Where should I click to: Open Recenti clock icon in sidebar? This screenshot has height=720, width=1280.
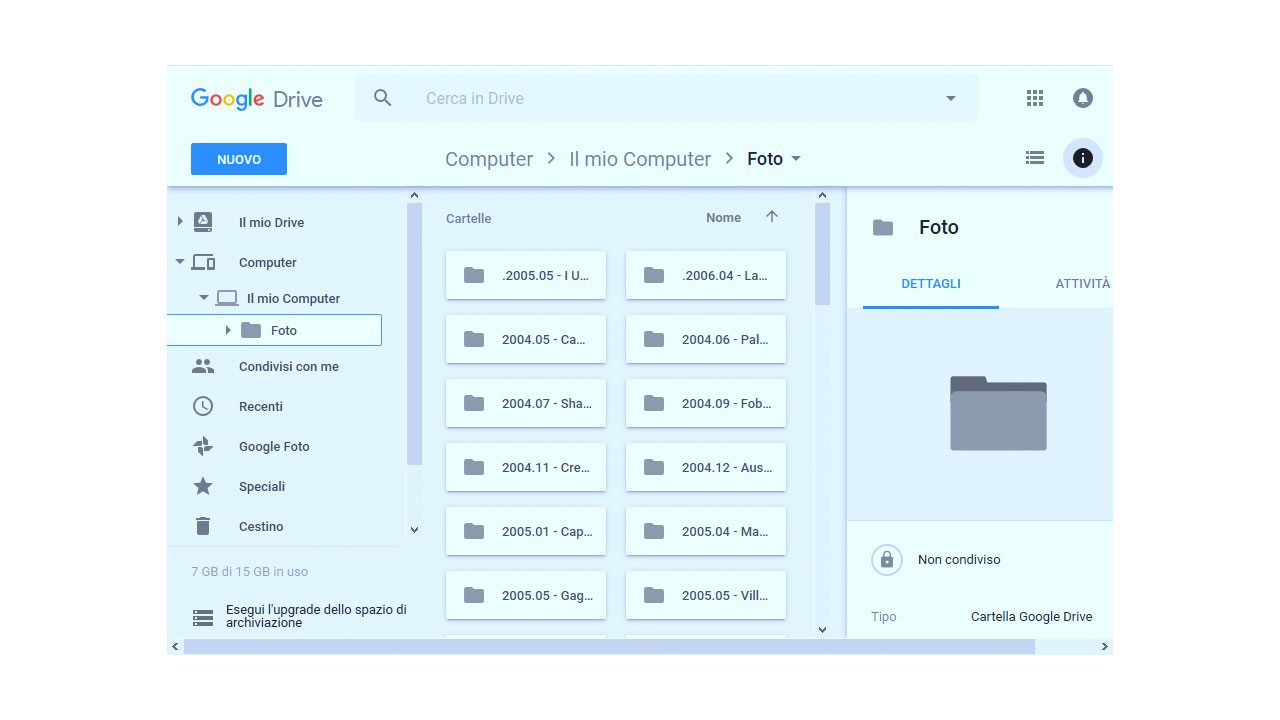[x=203, y=406]
